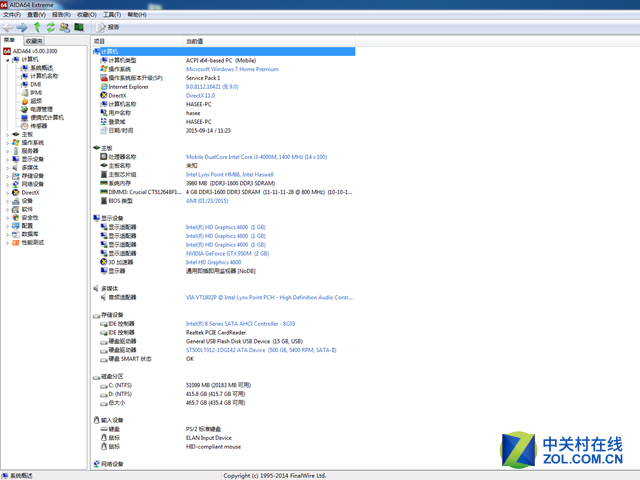Viewport: 640px width, 480px height.
Task: Open the 工具(T) menu
Action: (x=112, y=15)
